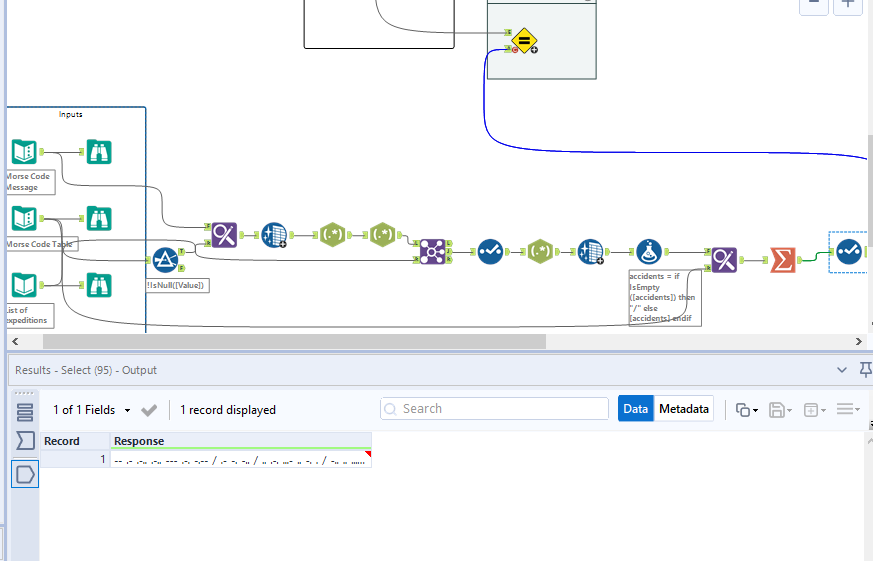Switch to the Metadata tab
The image size is (873, 561).
tap(684, 409)
